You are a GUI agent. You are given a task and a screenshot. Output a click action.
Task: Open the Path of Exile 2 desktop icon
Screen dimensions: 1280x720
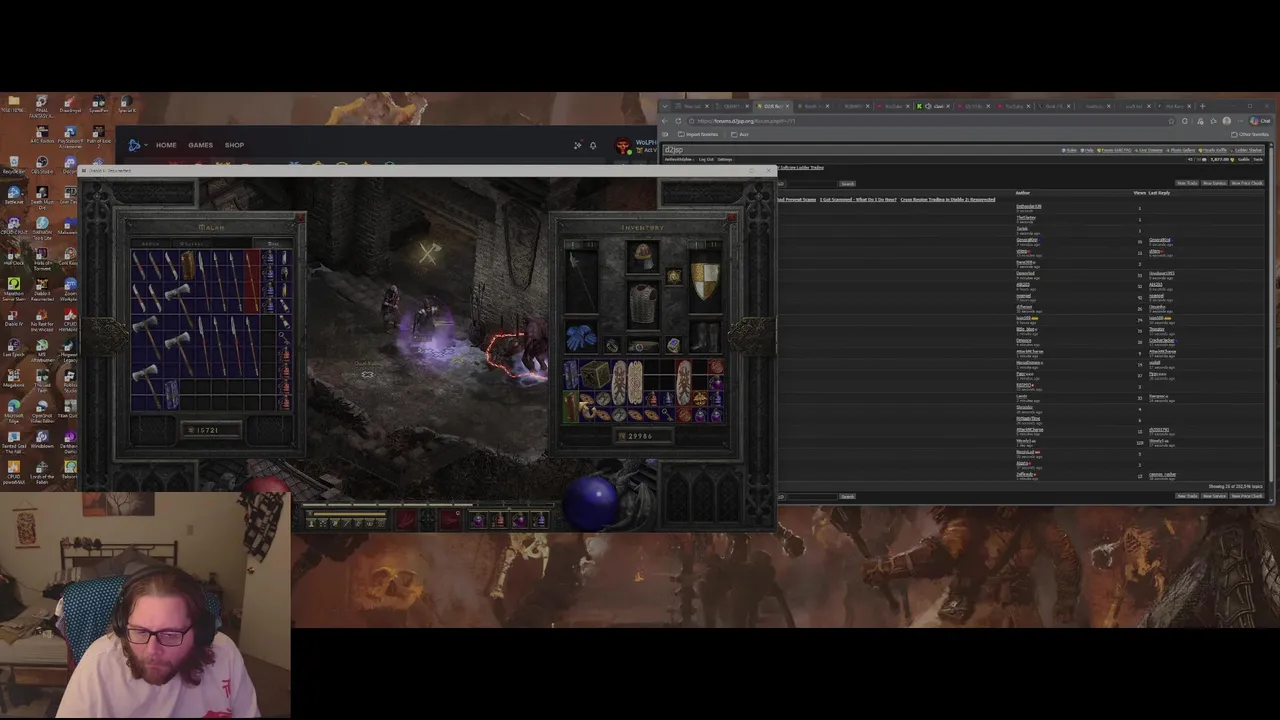(99, 134)
